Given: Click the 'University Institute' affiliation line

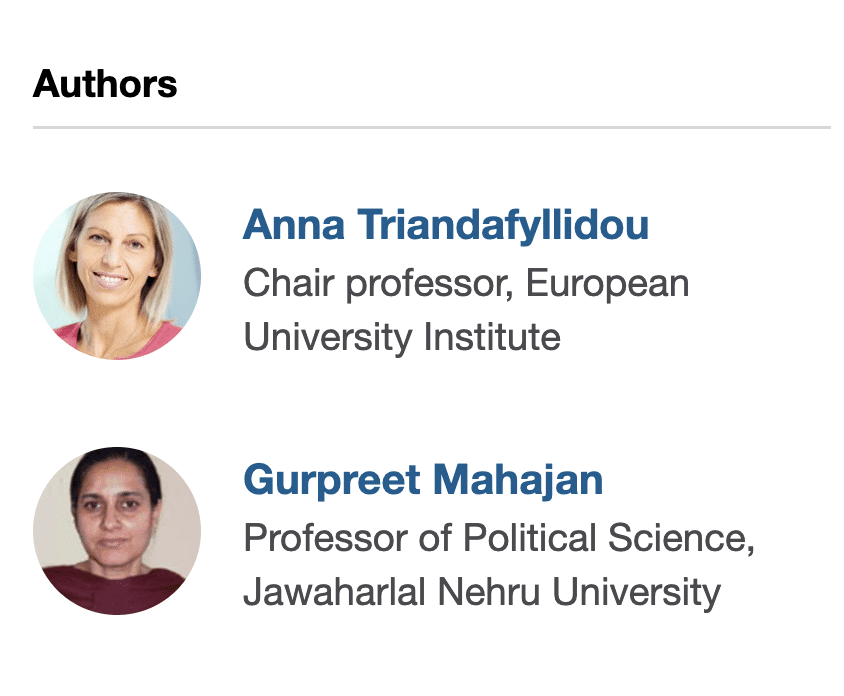Looking at the screenshot, I should [402, 337].
